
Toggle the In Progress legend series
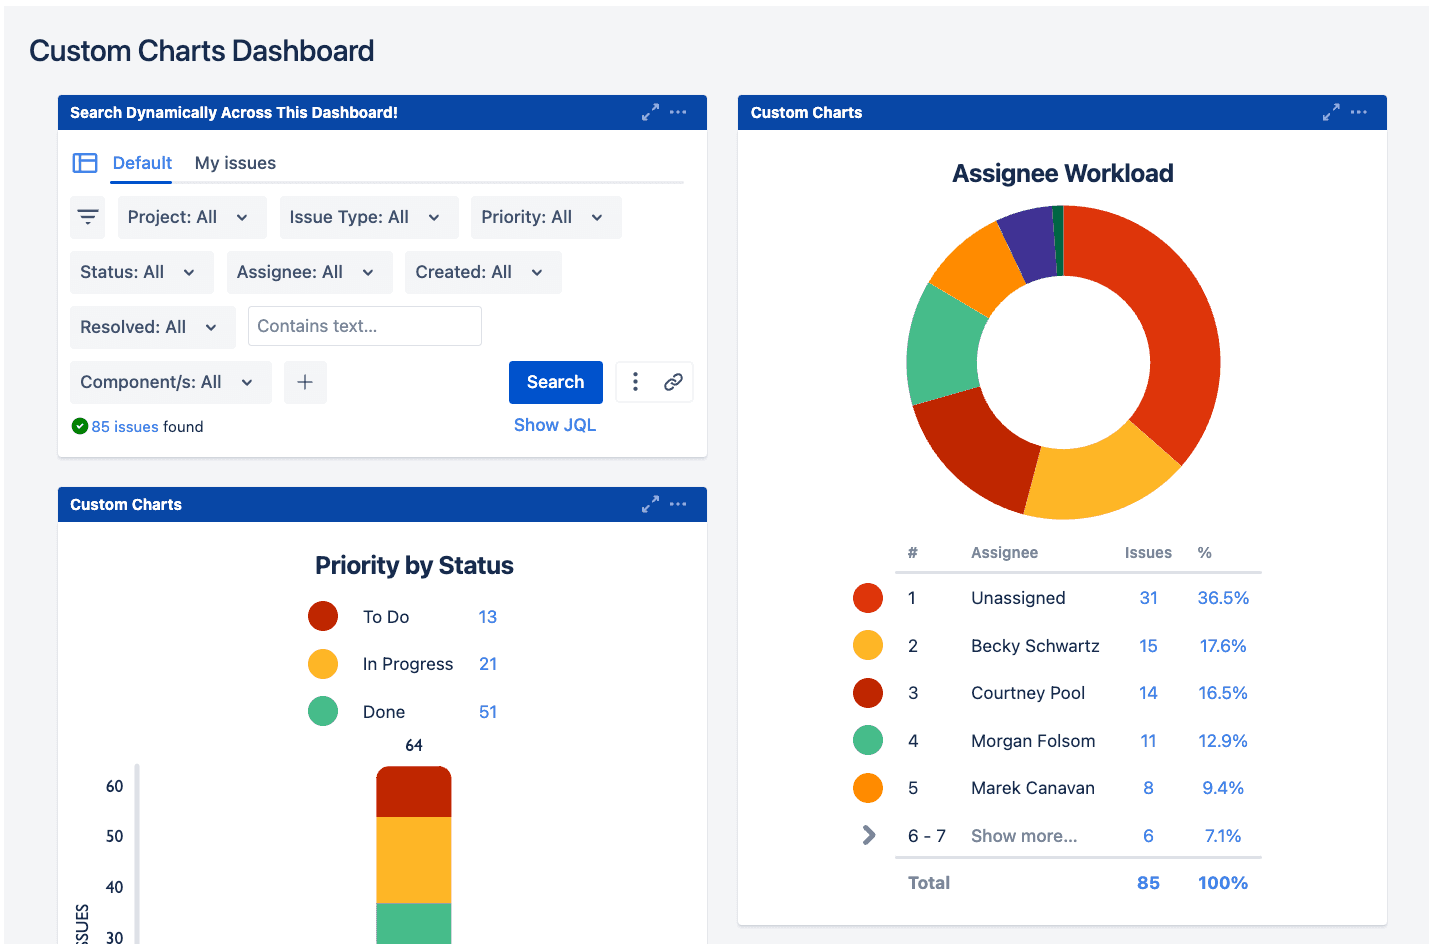(323, 664)
